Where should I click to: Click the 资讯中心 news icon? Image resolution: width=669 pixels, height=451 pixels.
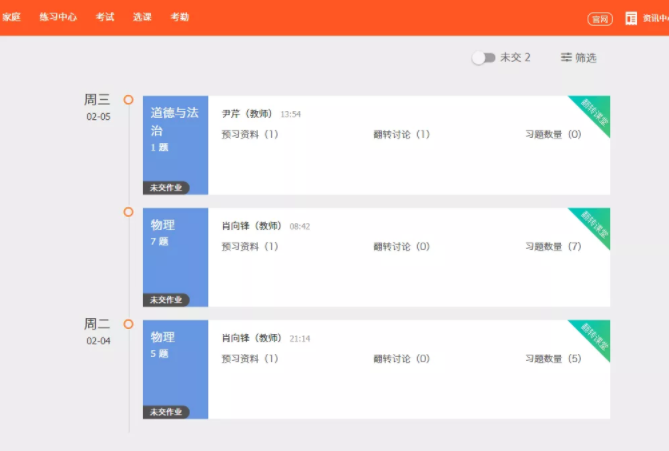click(x=631, y=18)
